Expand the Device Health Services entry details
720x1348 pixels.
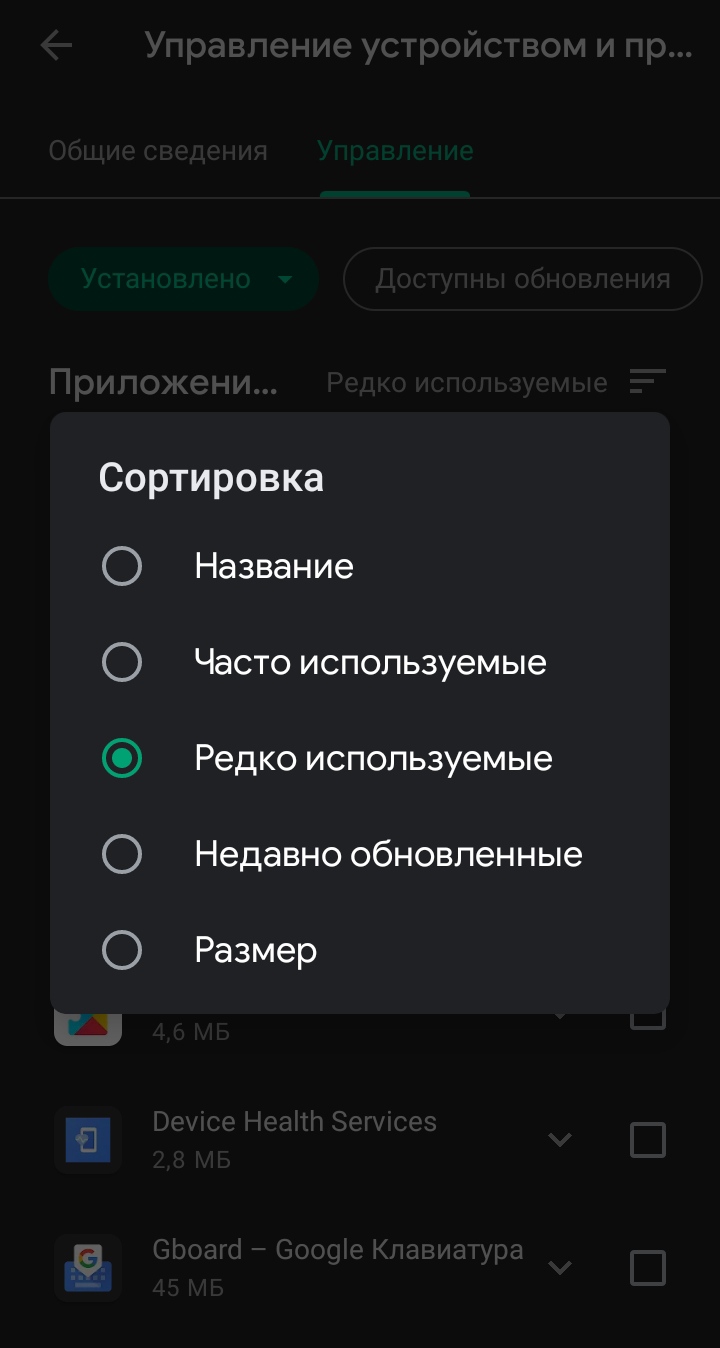click(561, 1140)
